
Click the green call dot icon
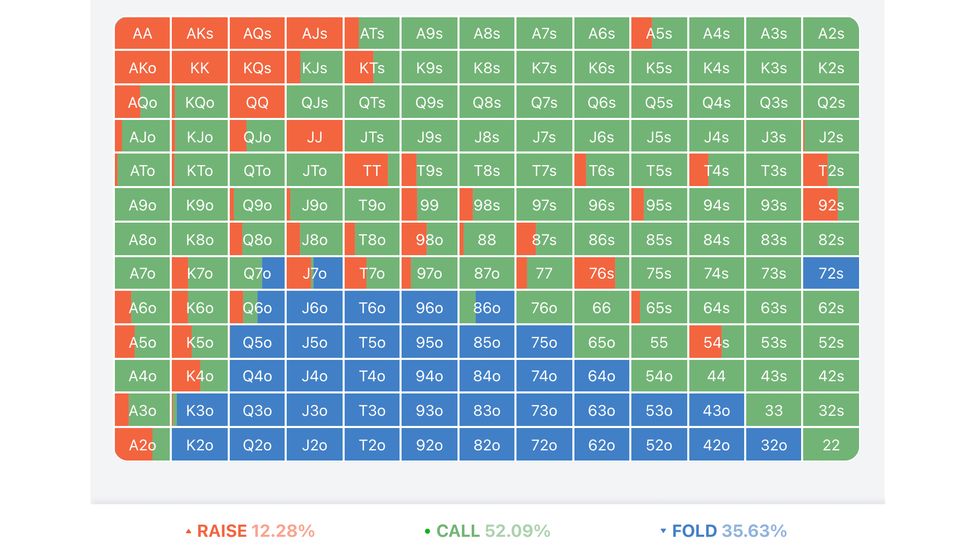click(x=428, y=531)
